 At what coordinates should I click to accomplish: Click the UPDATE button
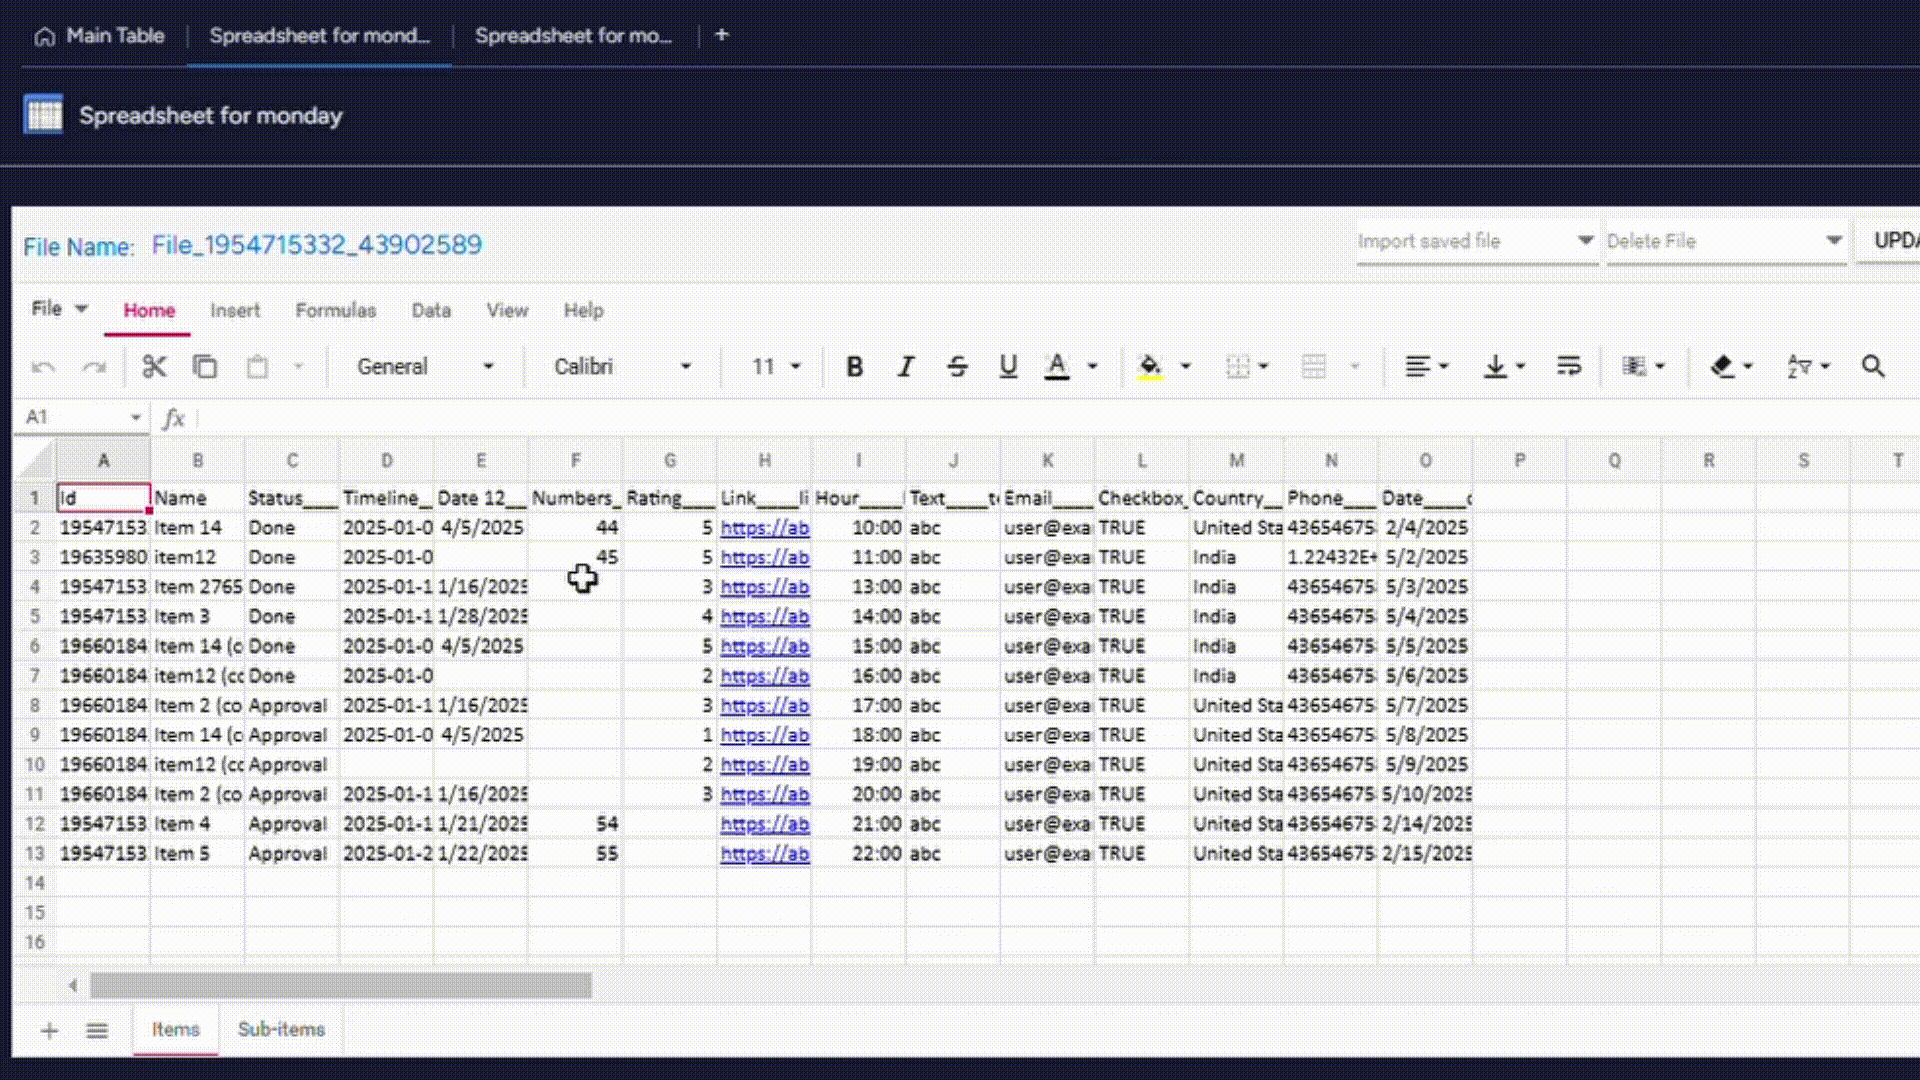click(1890, 241)
